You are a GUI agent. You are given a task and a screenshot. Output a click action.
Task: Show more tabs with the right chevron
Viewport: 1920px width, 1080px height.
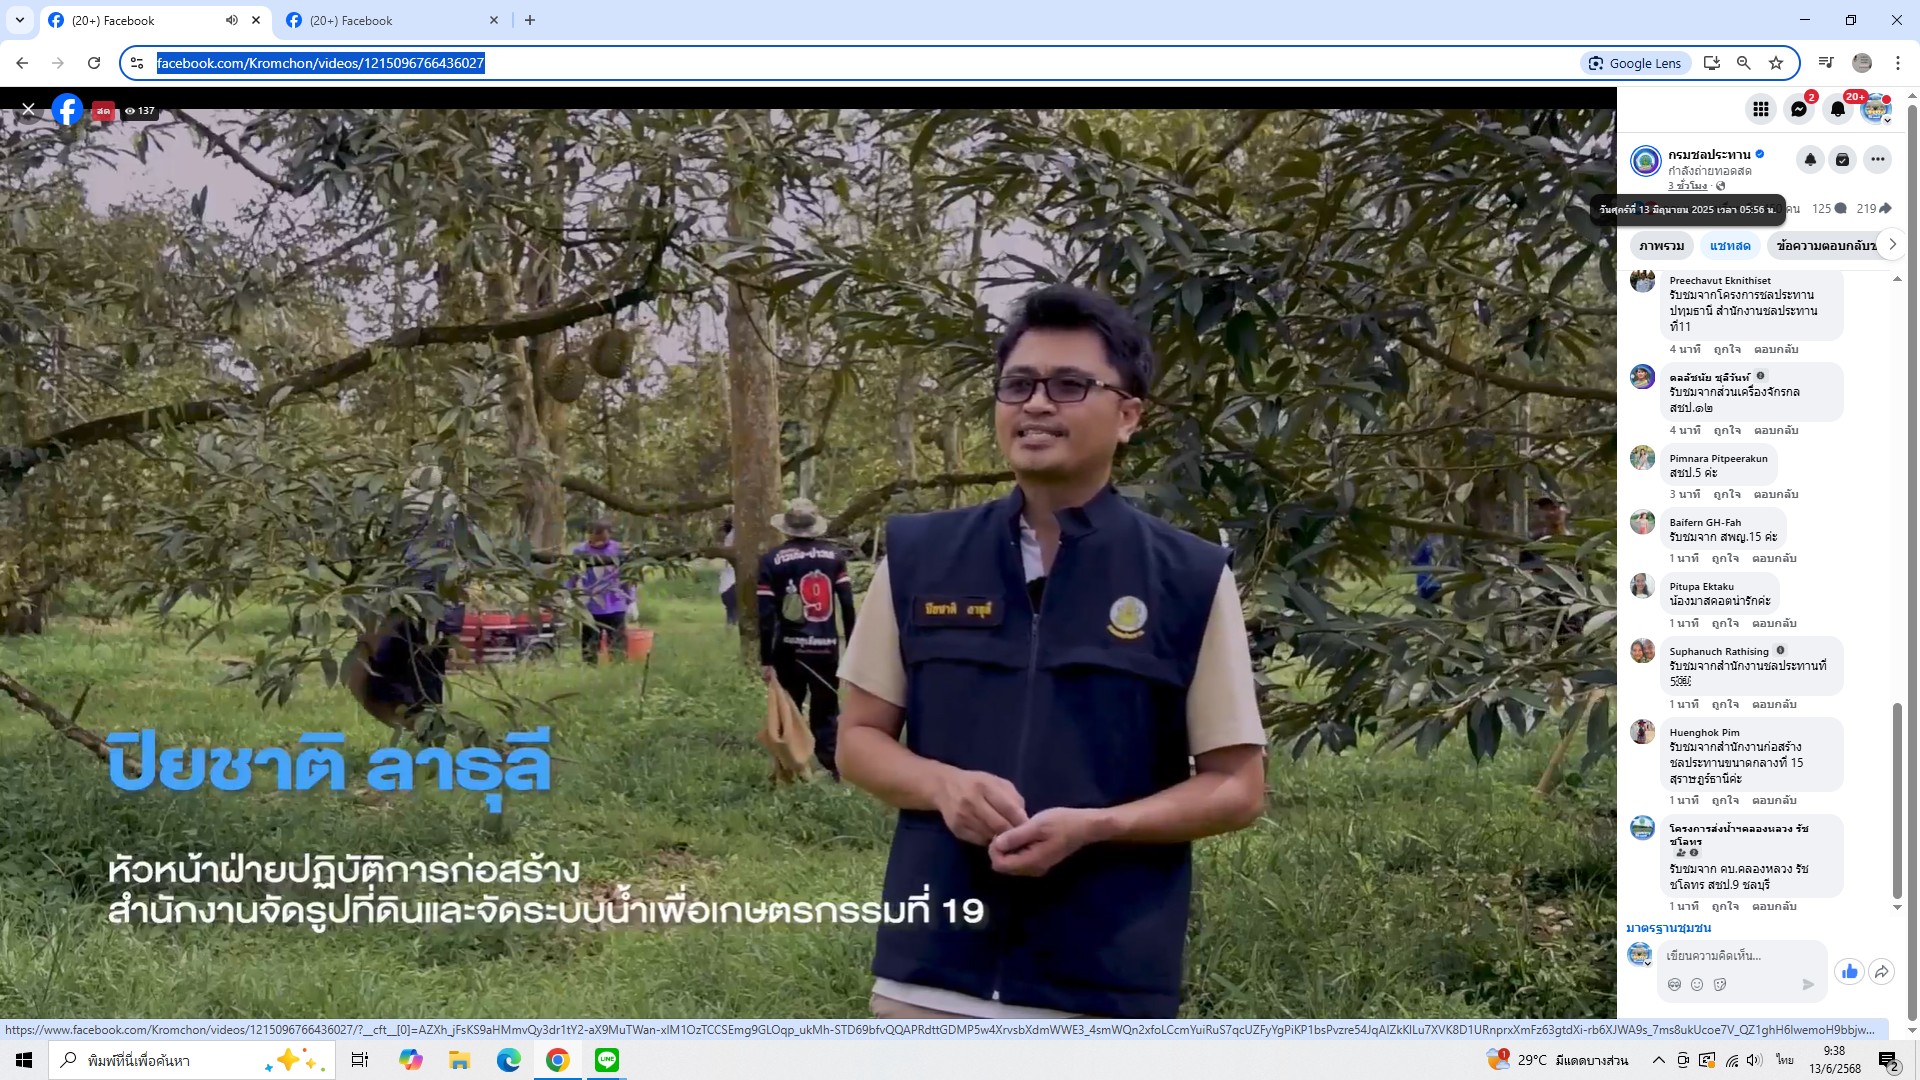(x=1891, y=244)
